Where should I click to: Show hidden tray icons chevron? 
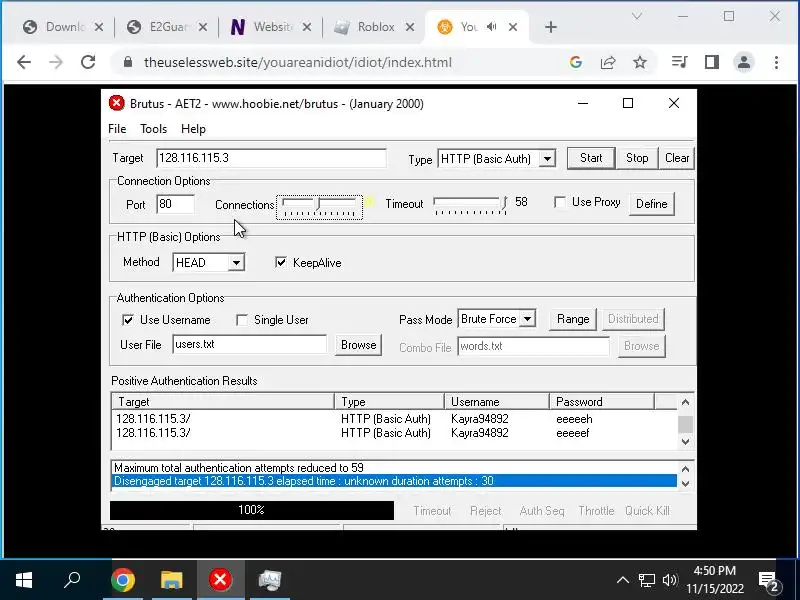pyautogui.click(x=622, y=580)
